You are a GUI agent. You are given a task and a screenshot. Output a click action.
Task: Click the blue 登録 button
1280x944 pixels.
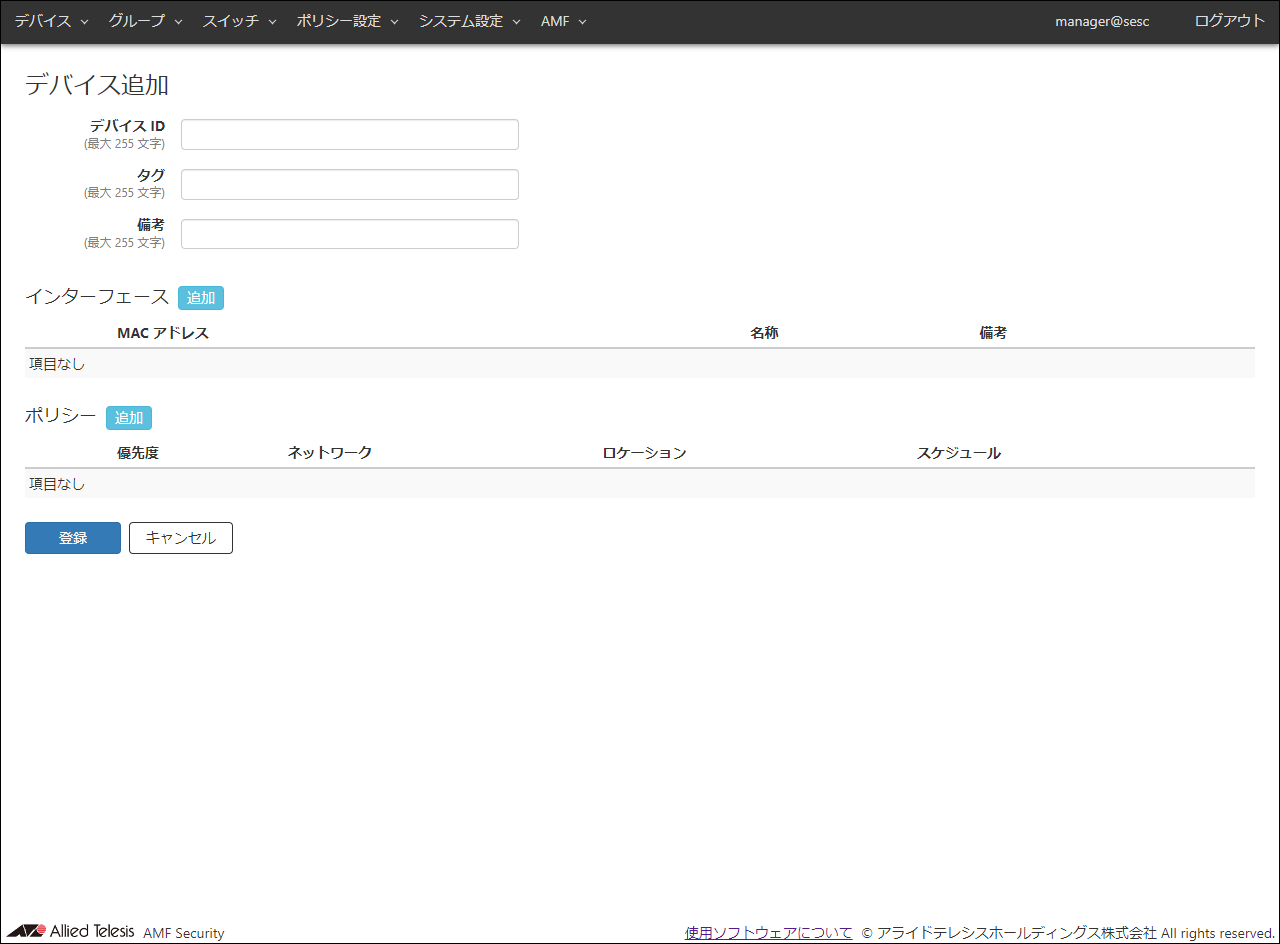(x=73, y=538)
